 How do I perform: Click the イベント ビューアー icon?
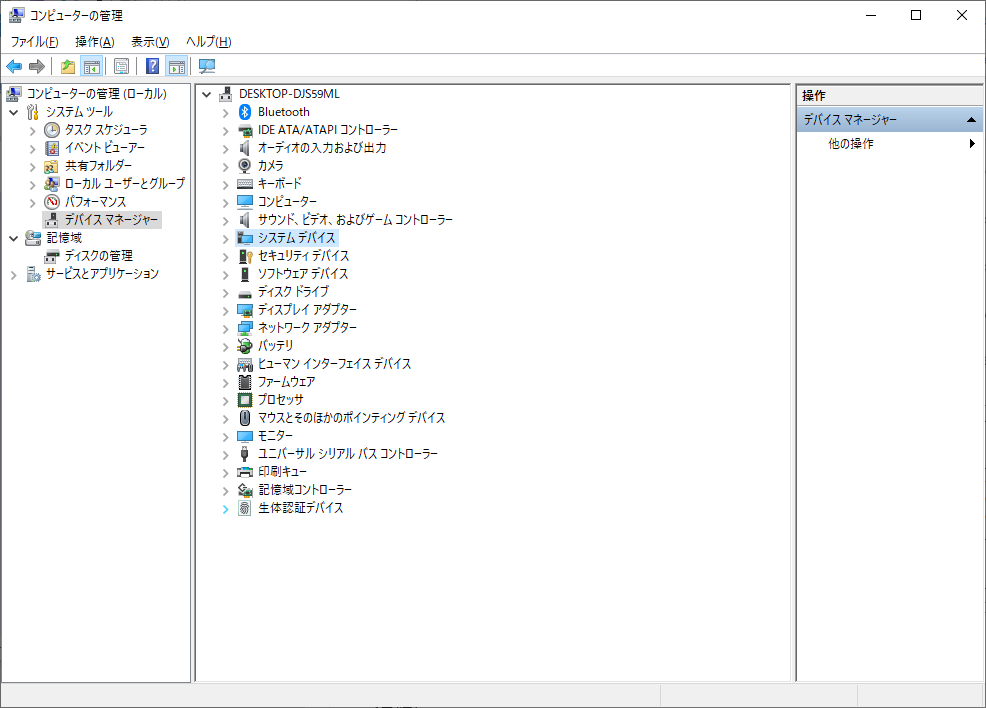point(52,148)
